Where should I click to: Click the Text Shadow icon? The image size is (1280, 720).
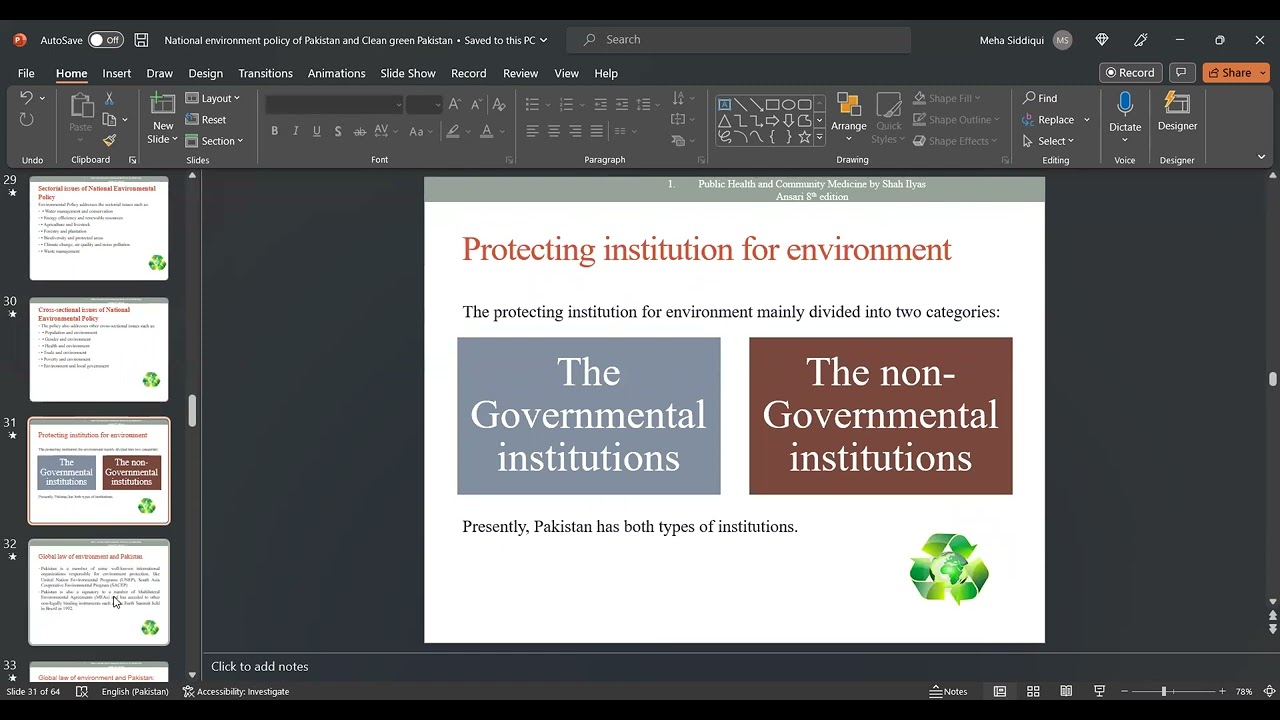pyautogui.click(x=338, y=131)
